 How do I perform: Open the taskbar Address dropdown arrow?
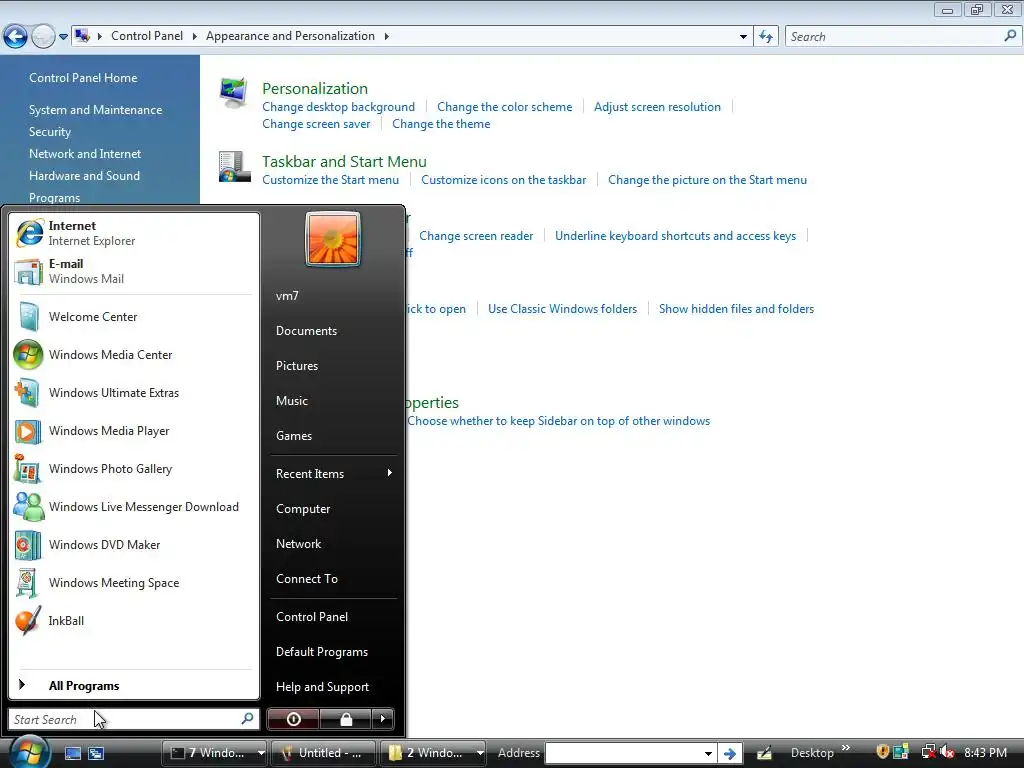(708, 754)
